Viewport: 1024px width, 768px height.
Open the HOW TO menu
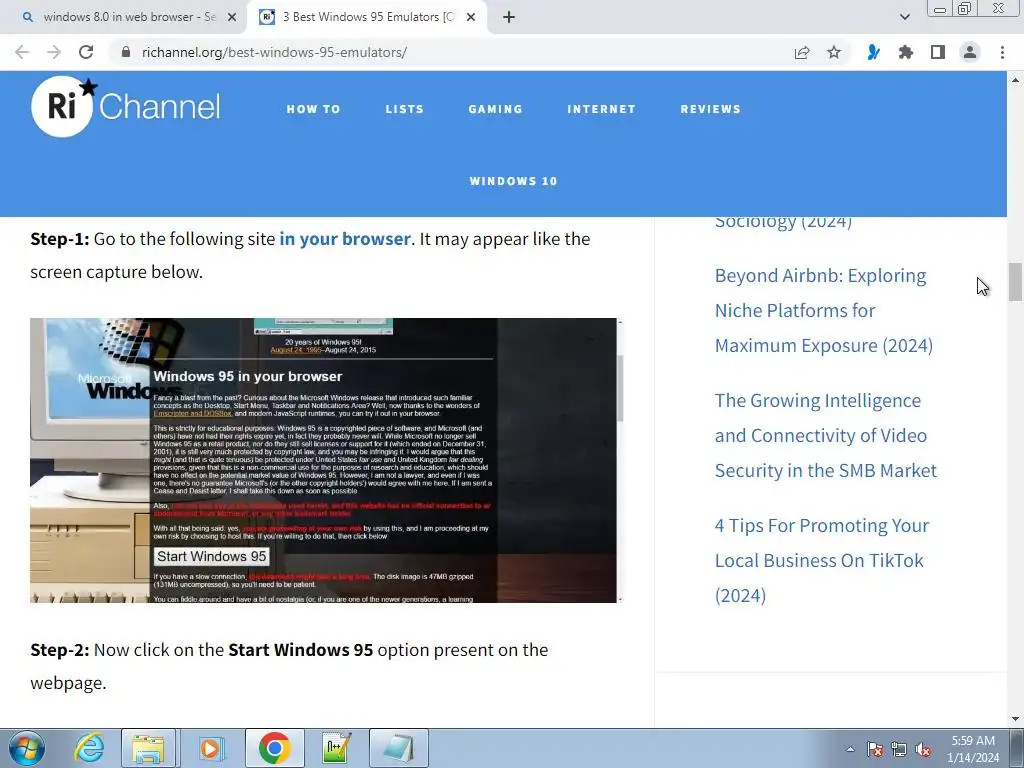pyautogui.click(x=313, y=109)
